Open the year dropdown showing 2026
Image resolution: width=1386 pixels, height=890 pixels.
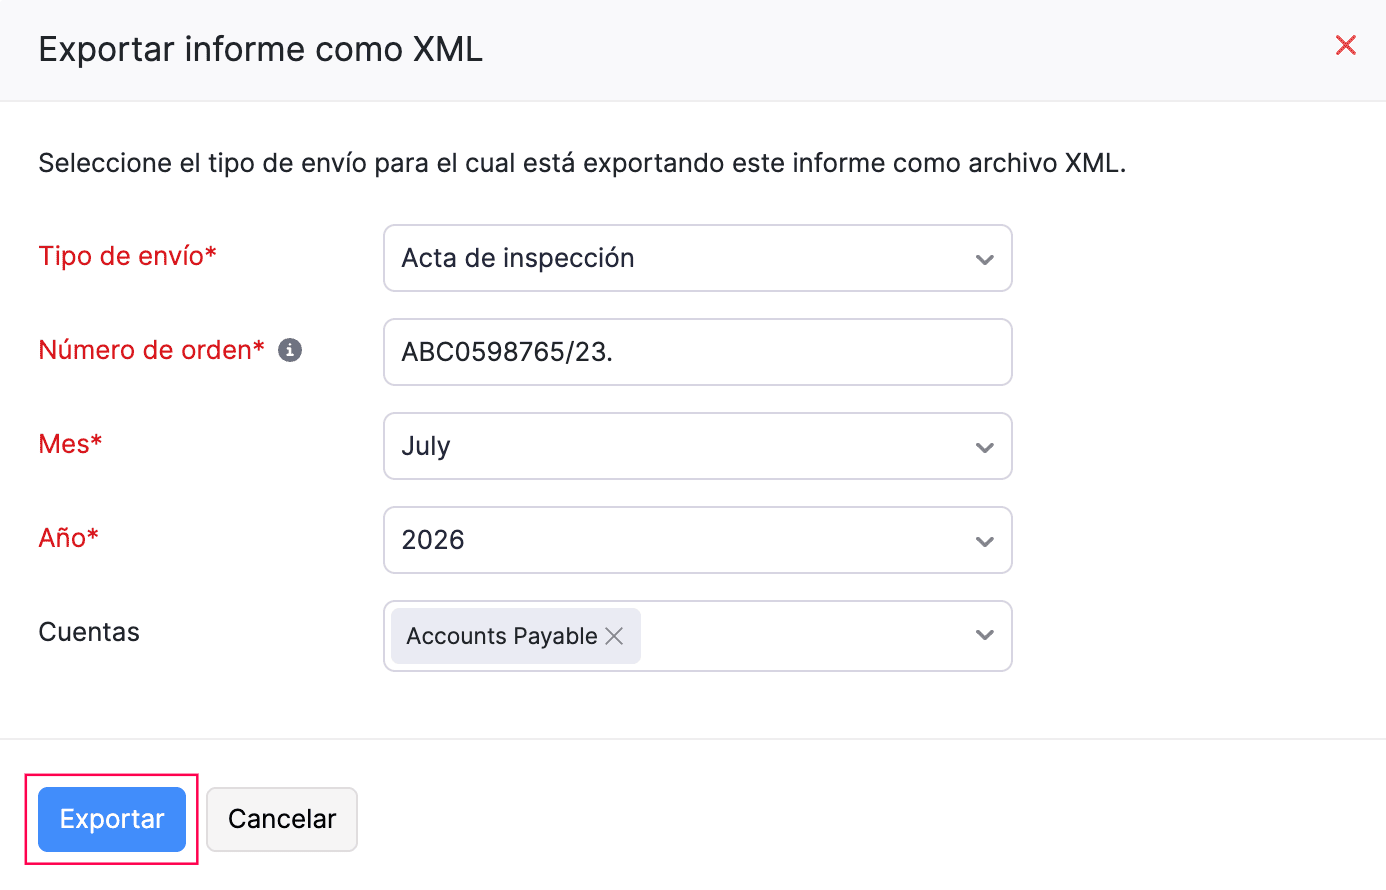tap(698, 540)
